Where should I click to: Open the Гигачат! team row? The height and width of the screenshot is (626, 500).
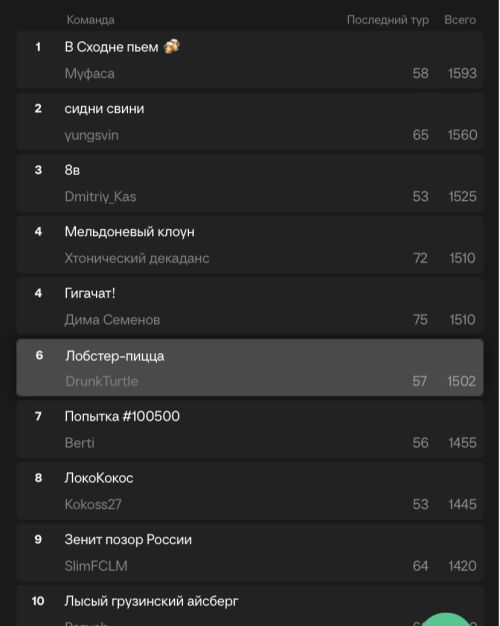(250, 306)
